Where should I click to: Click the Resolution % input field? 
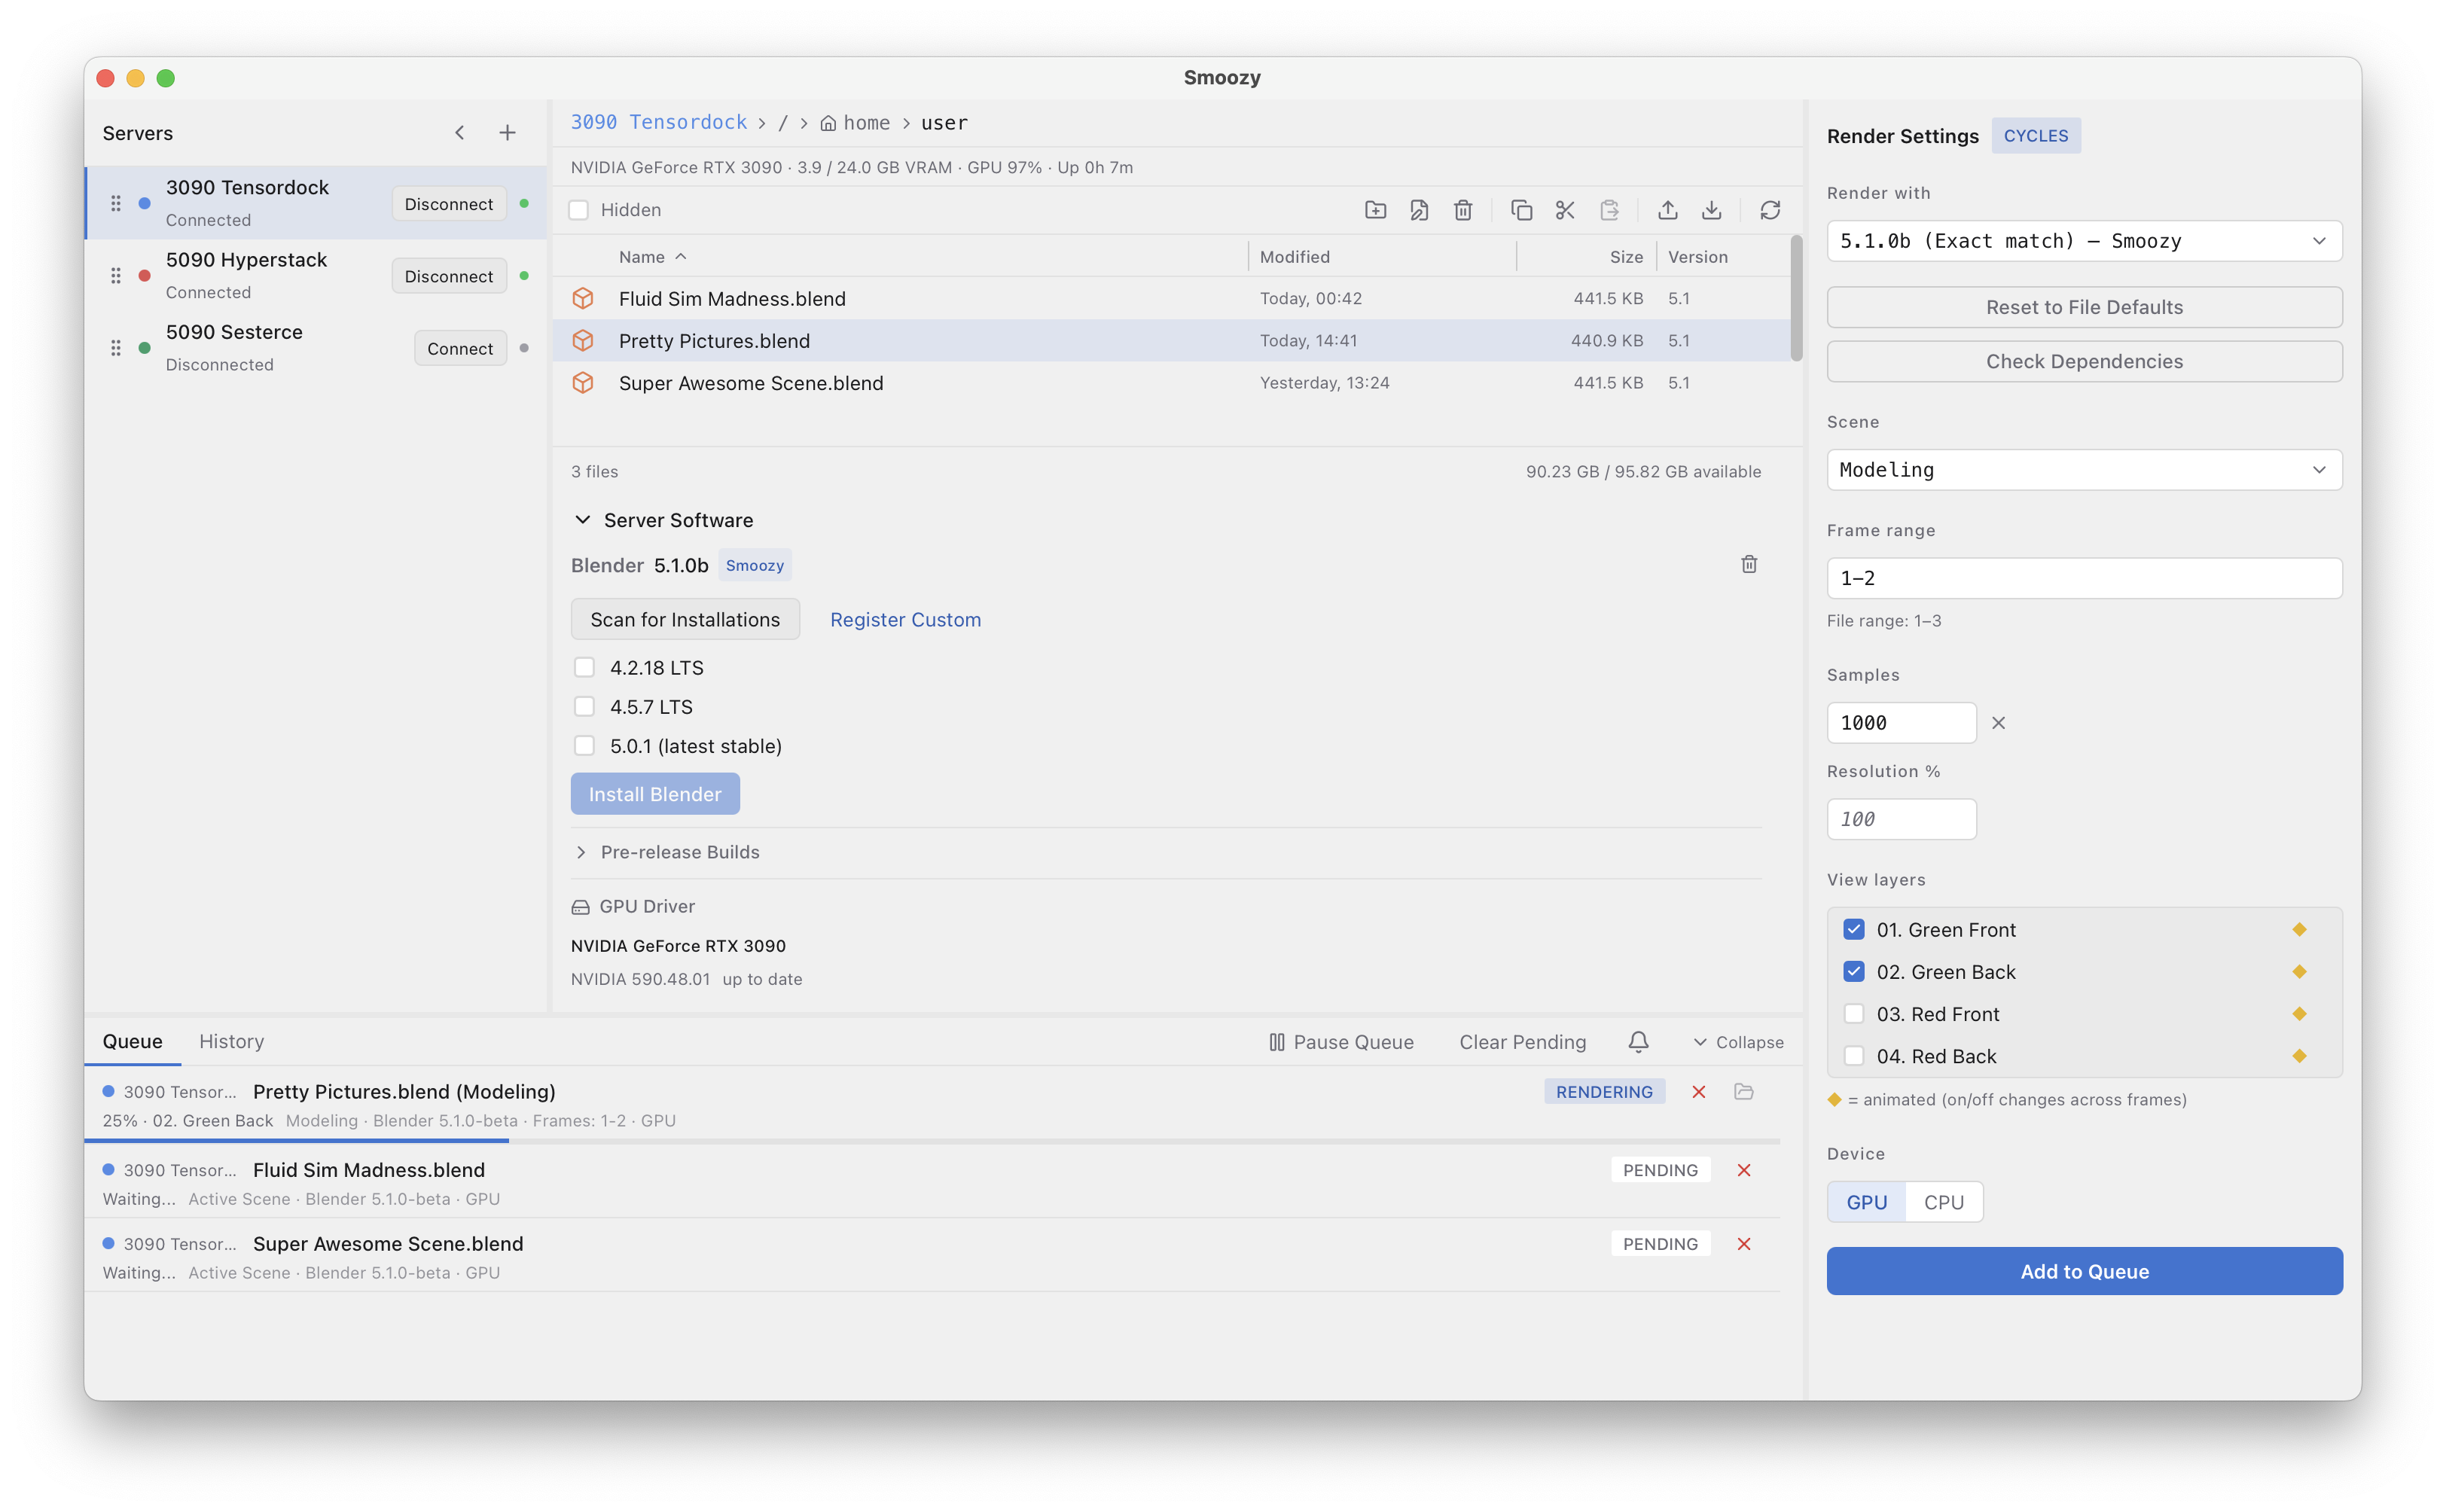click(x=1901, y=819)
